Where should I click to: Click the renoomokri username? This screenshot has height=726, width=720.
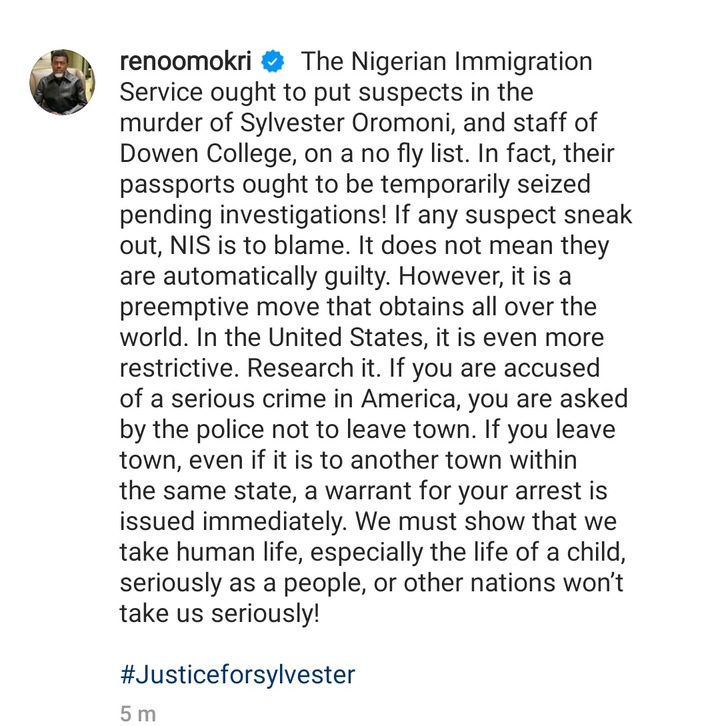[186, 62]
